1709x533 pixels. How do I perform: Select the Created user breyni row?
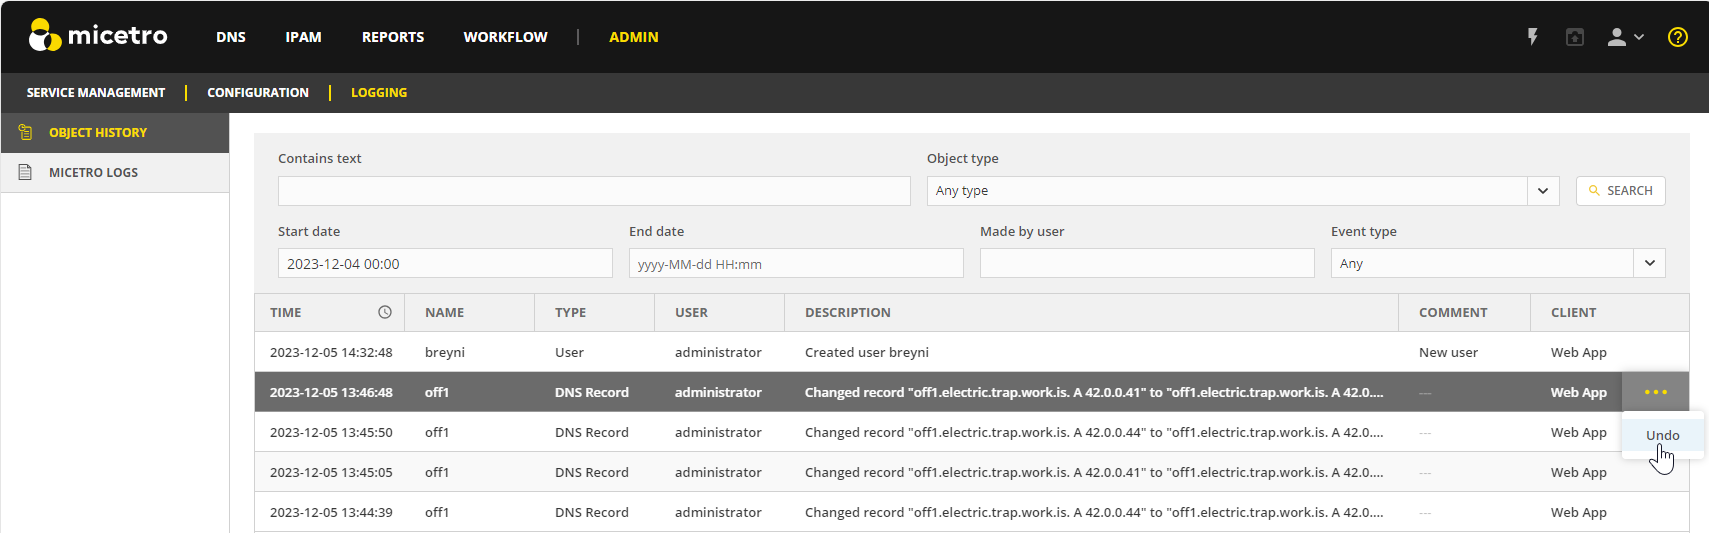866,352
